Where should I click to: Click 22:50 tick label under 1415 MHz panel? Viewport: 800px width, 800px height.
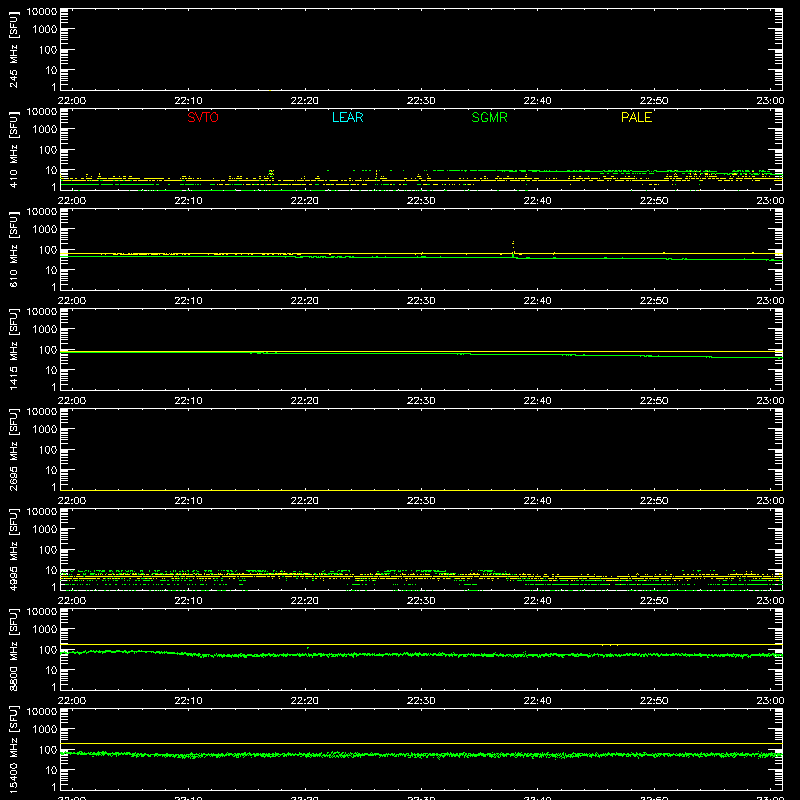[x=654, y=401]
